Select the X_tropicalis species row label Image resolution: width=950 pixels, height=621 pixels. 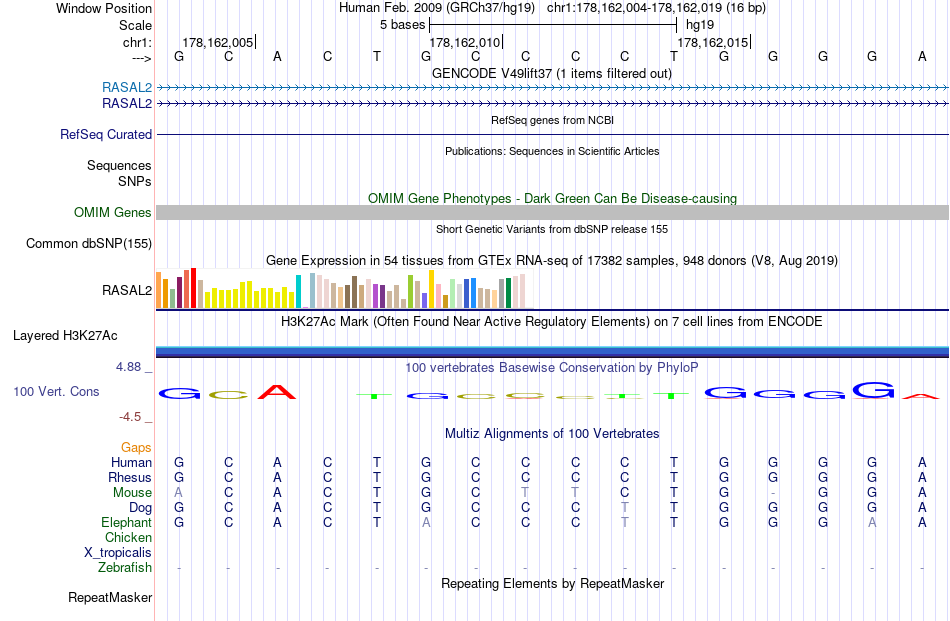[118, 553]
